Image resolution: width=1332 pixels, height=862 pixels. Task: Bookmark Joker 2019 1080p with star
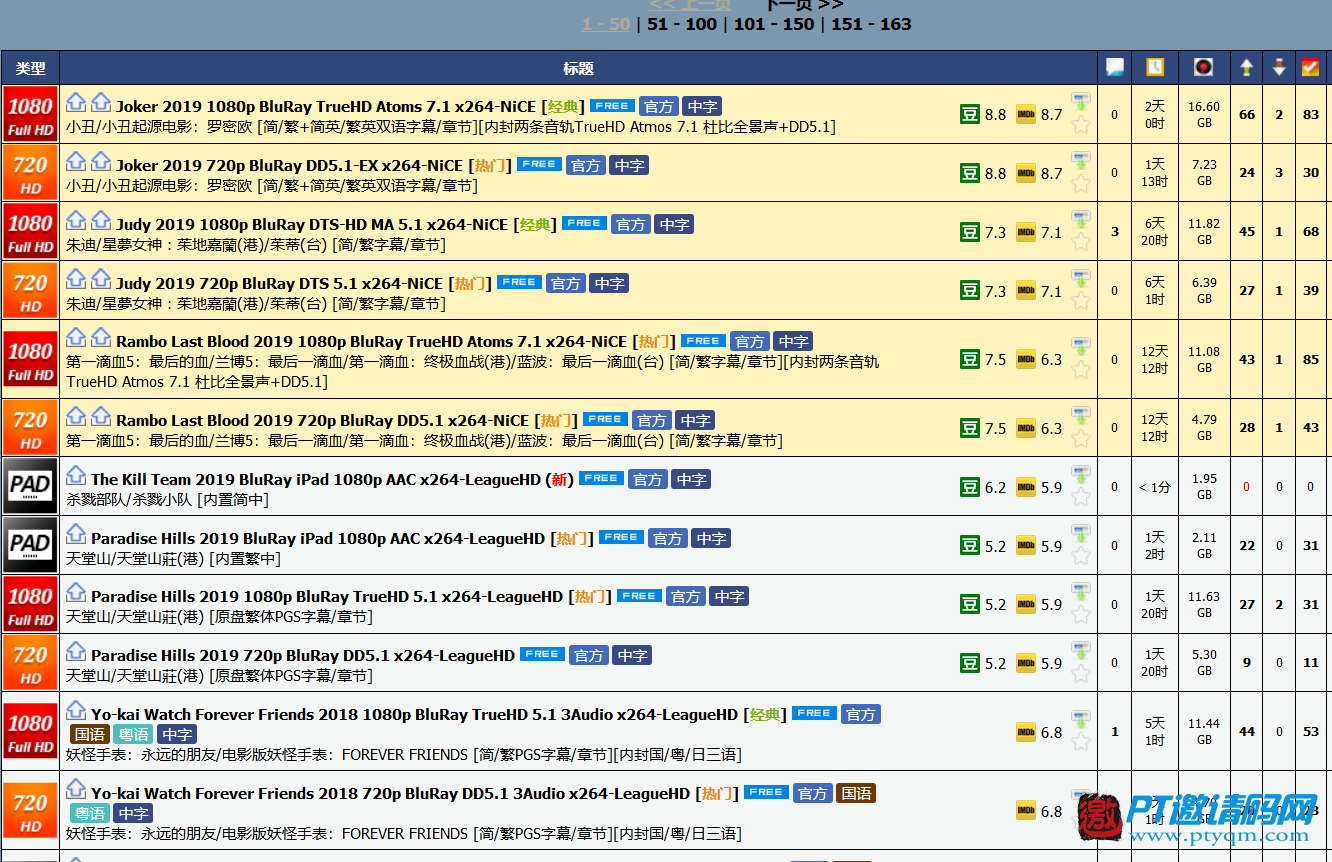(1080, 125)
